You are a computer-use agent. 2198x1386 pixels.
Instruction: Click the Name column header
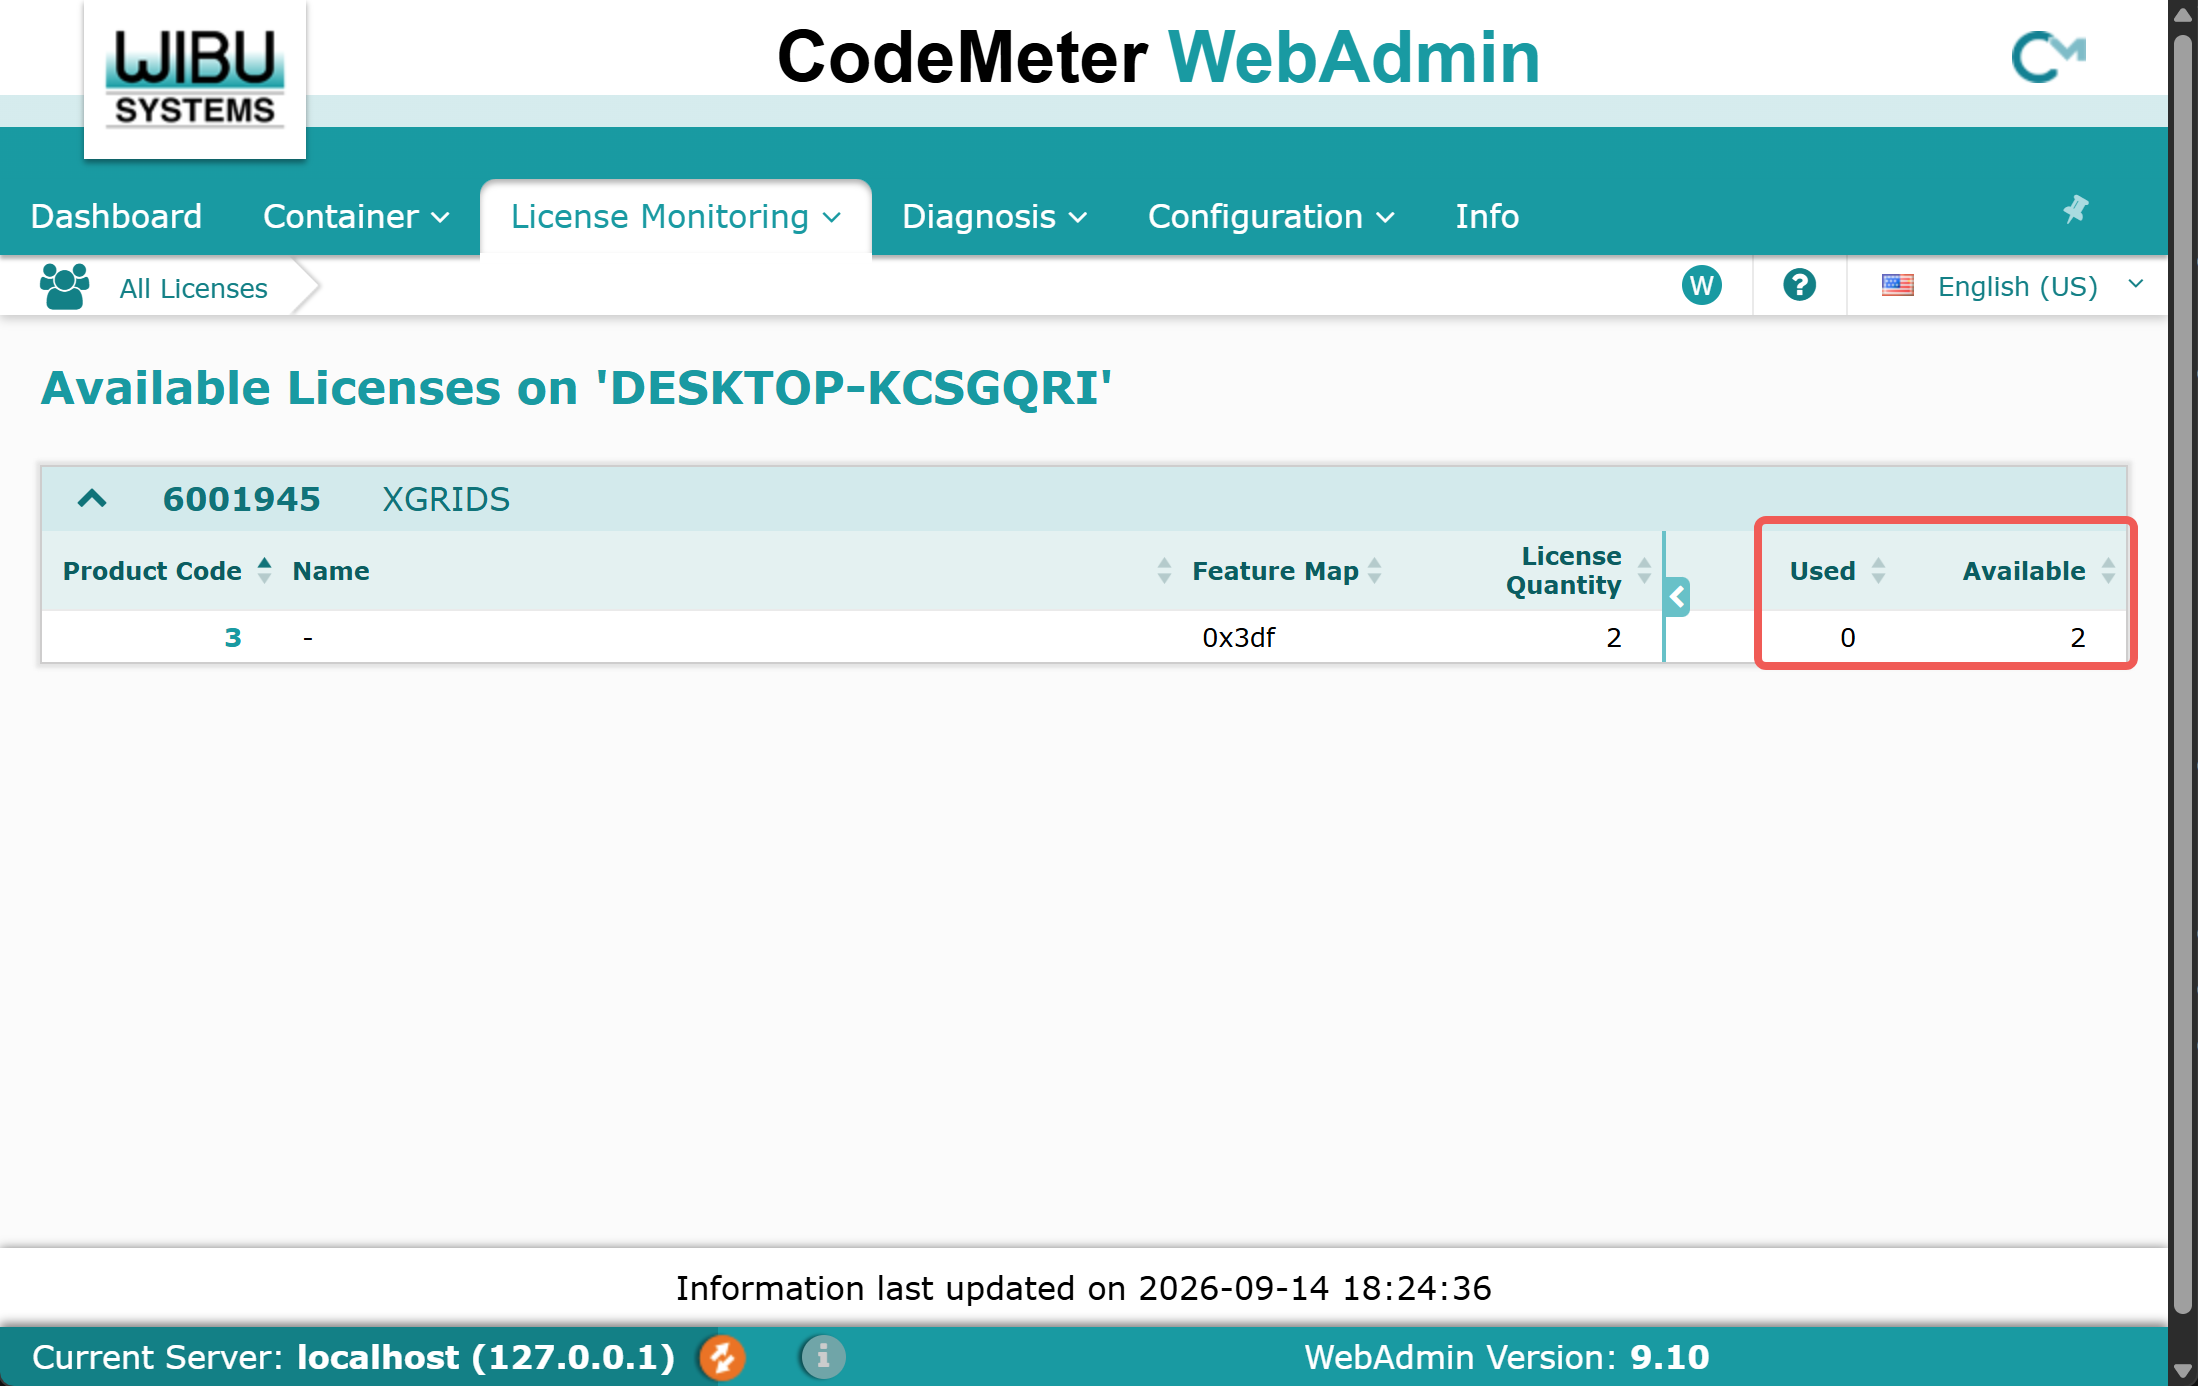331,571
